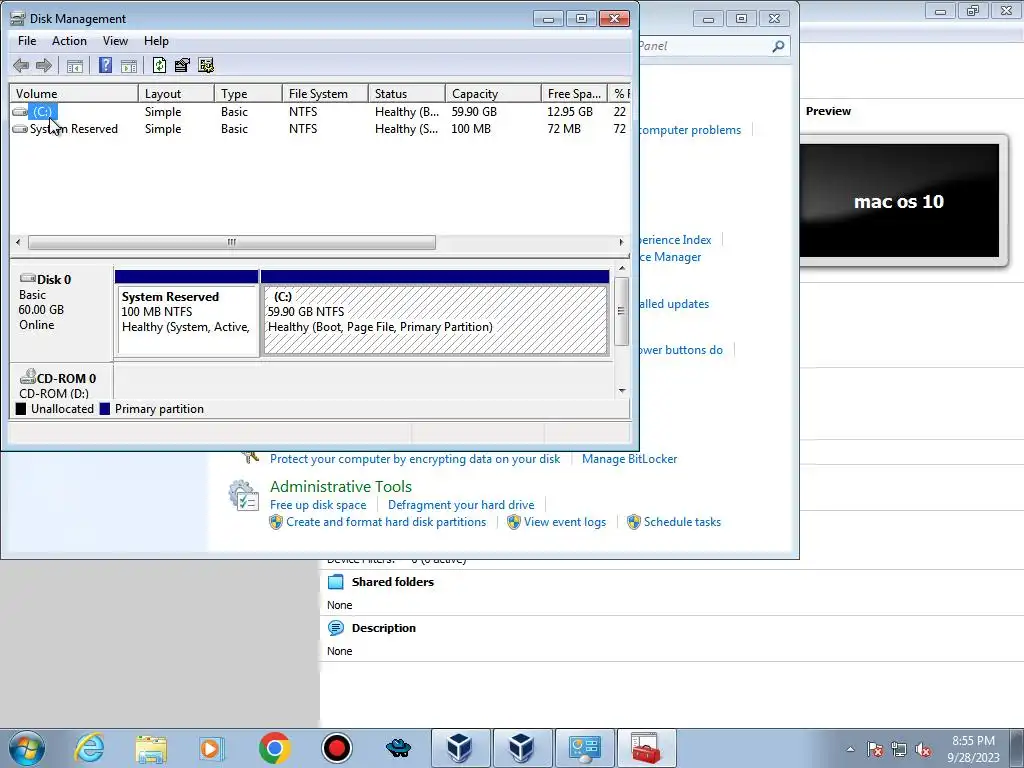The image size is (1024, 768).
Task: Click the Disk 0 label in graphical view
Action: click(x=54, y=280)
